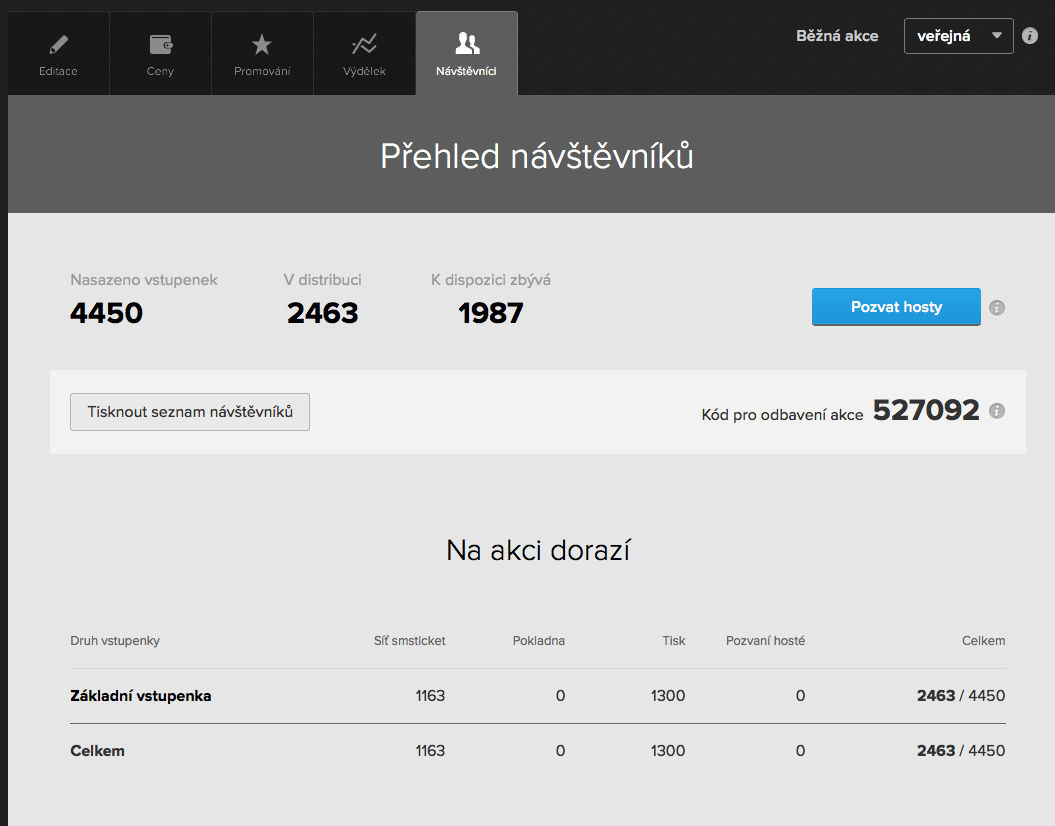This screenshot has height=826, width=1055.
Task: Select the Základní vstupenka row
Action: point(141,695)
